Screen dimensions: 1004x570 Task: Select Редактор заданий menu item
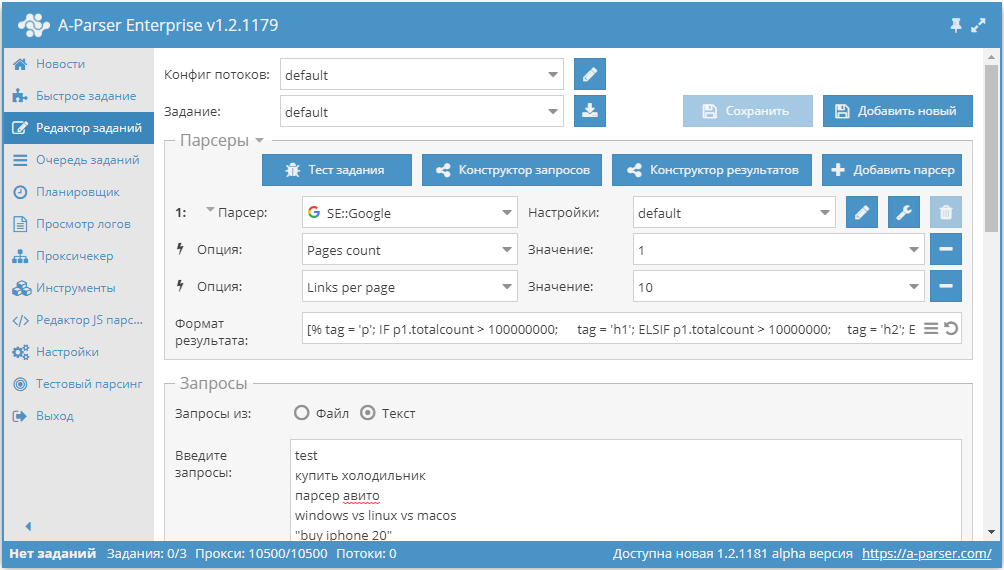(x=79, y=128)
